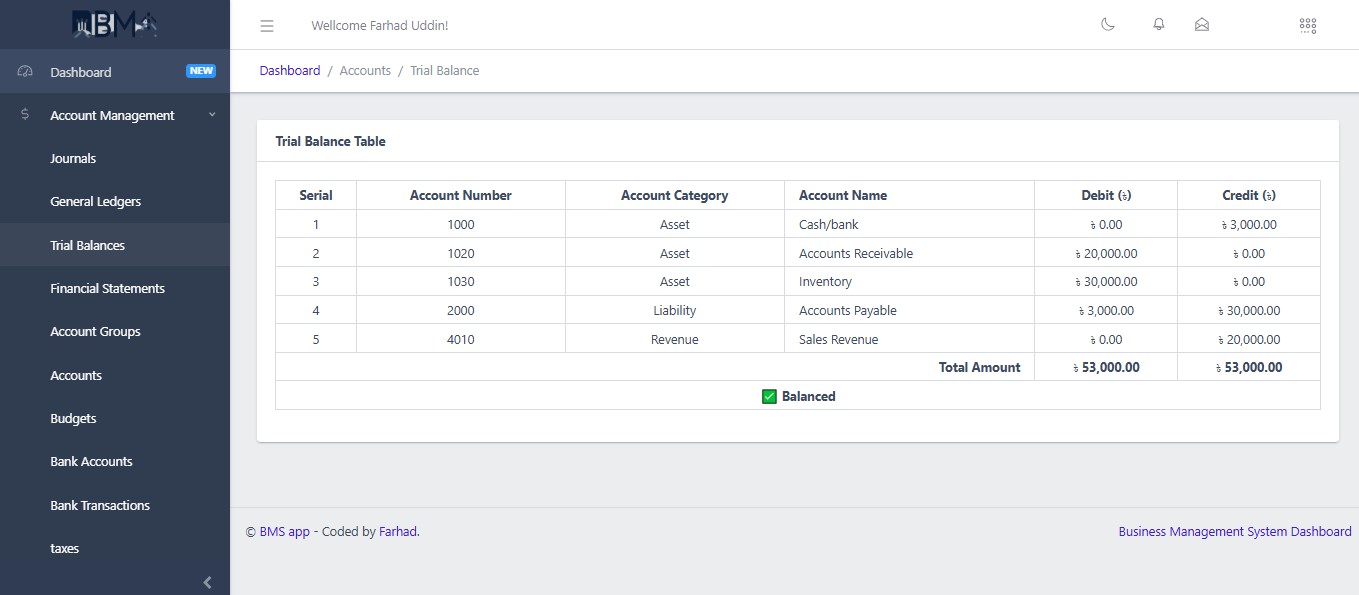Click the Wellcome Farhad Uddin! greeting
1359x595 pixels.
pyautogui.click(x=380, y=25)
